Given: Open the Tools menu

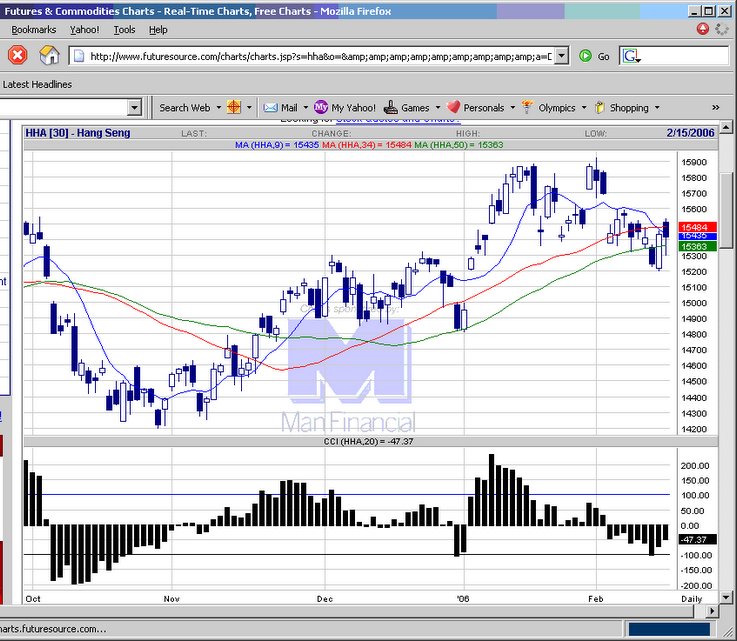Looking at the screenshot, I should point(125,30).
